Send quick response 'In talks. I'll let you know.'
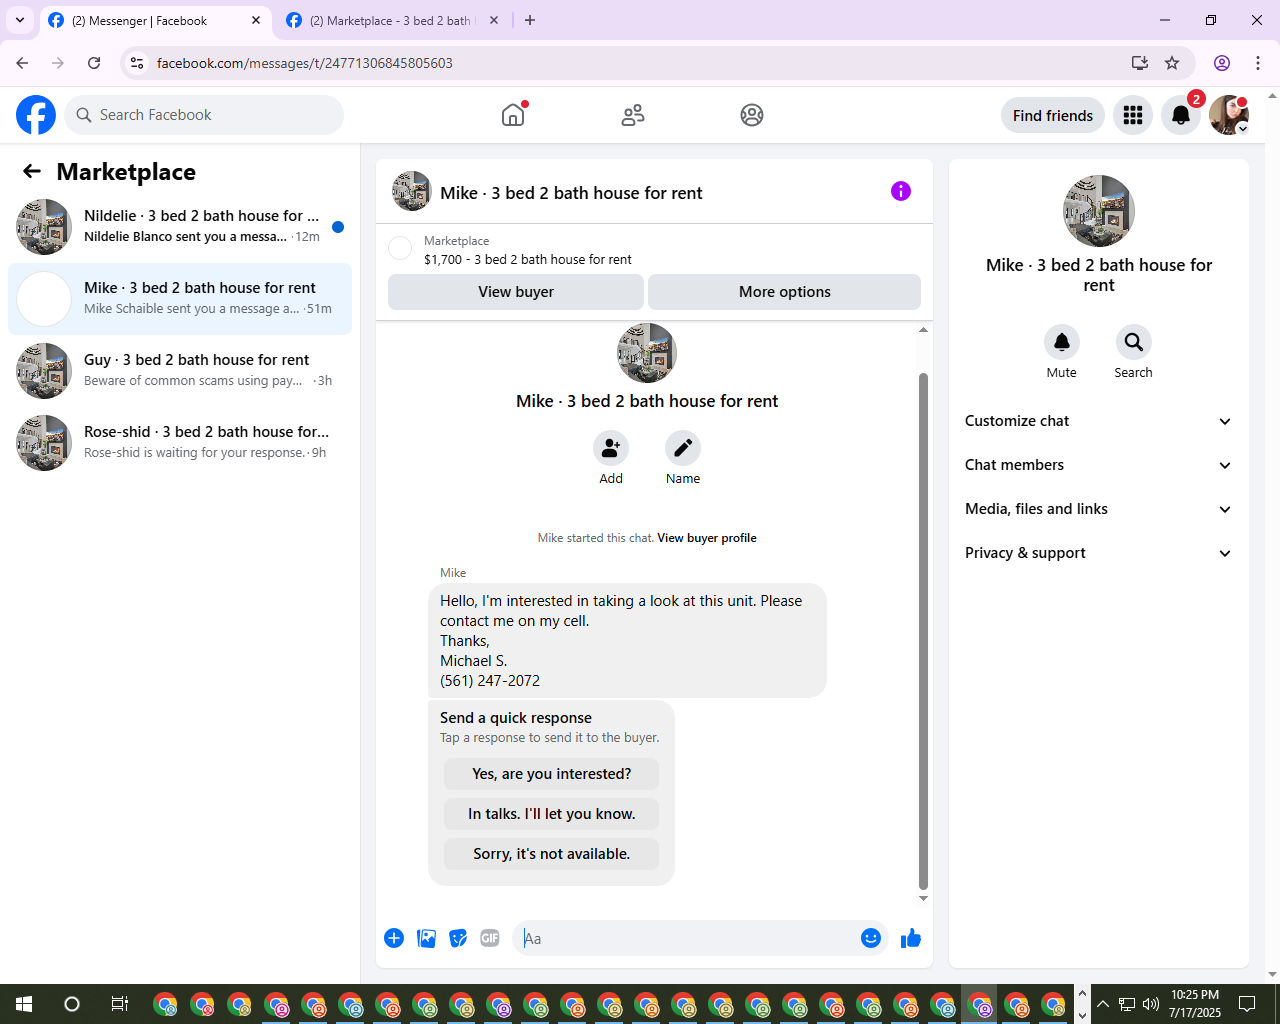Viewport: 1280px width, 1024px height. coord(552,814)
